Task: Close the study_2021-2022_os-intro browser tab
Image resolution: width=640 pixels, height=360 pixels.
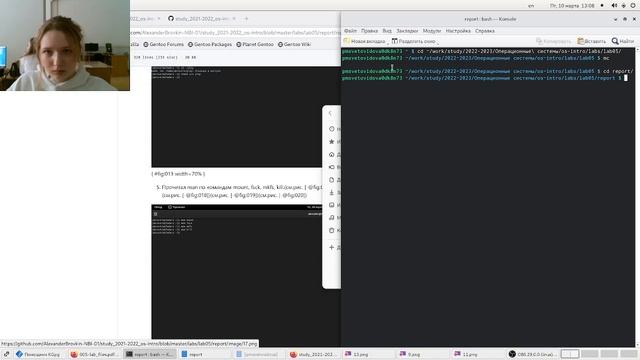Action: tap(234, 19)
